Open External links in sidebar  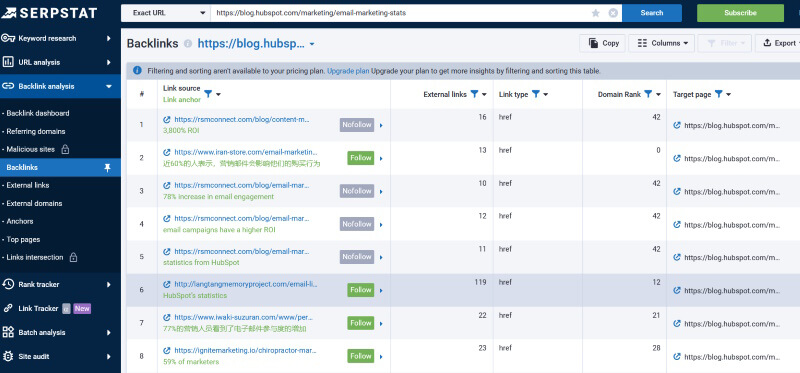click(28, 185)
